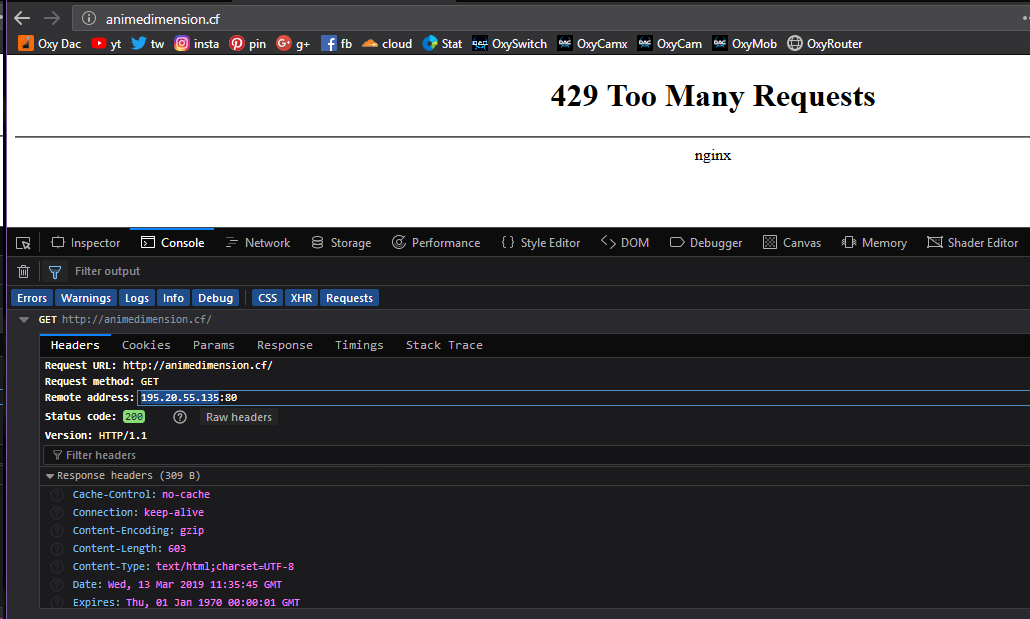Toggle the Warnings log filter
The image size is (1030, 619).
coord(85,297)
